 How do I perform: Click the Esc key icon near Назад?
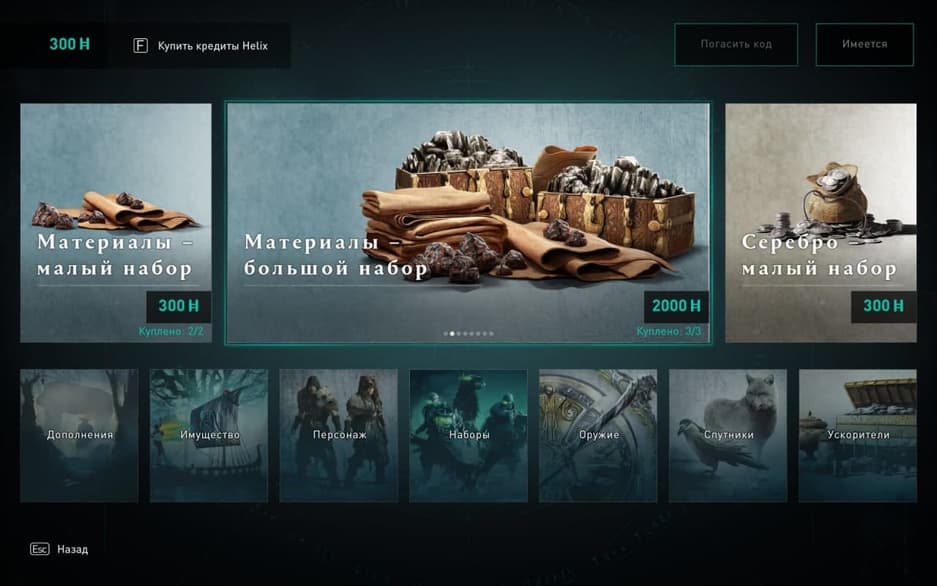click(39, 549)
